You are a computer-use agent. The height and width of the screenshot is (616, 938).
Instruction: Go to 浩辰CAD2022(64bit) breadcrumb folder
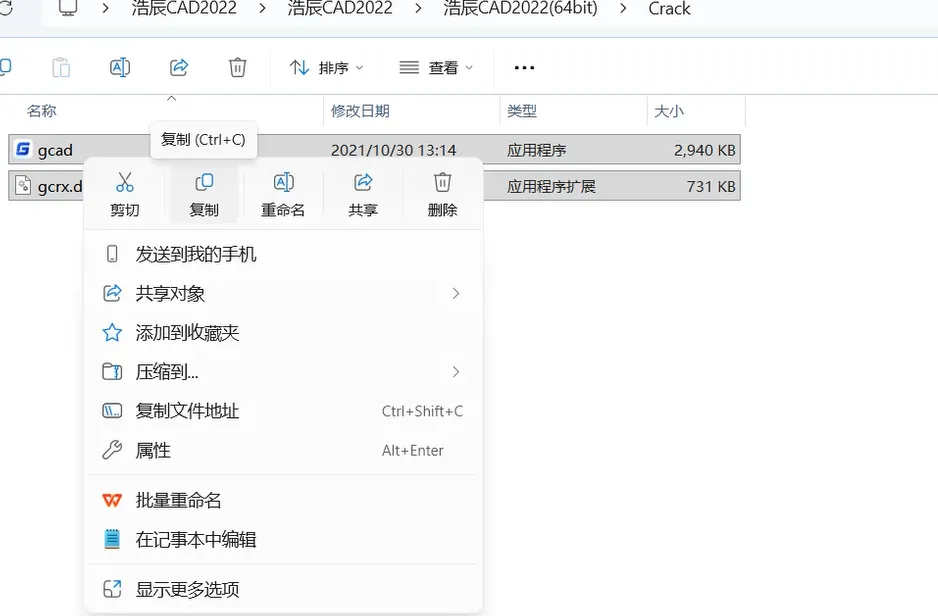(520, 8)
